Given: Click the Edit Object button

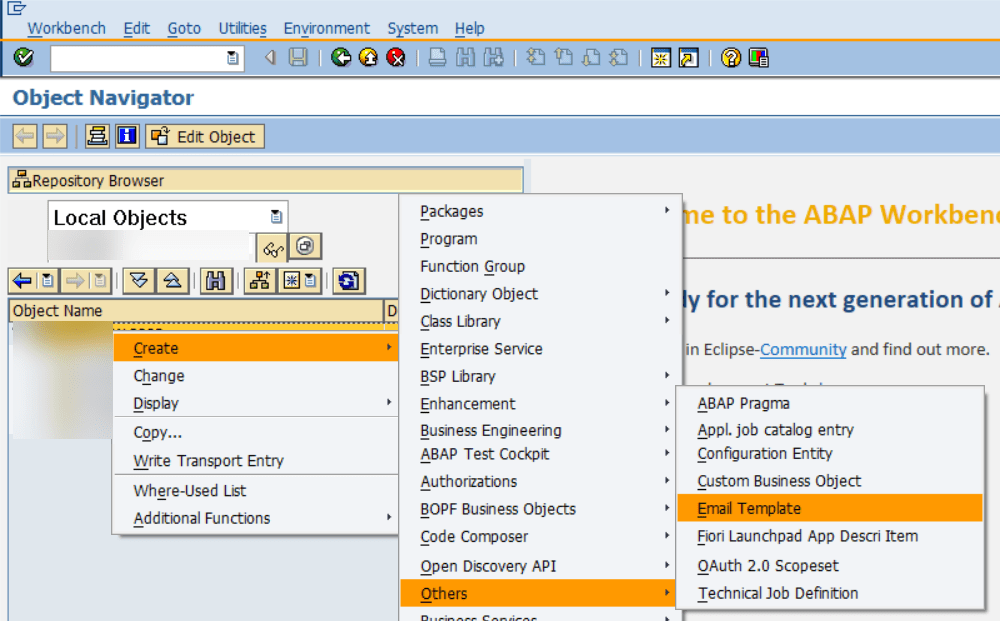Looking at the screenshot, I should [x=205, y=136].
